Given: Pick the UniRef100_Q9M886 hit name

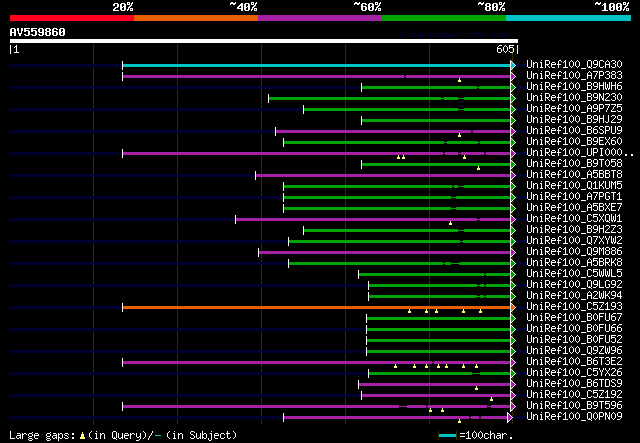Looking at the screenshot, I should tap(574, 252).
